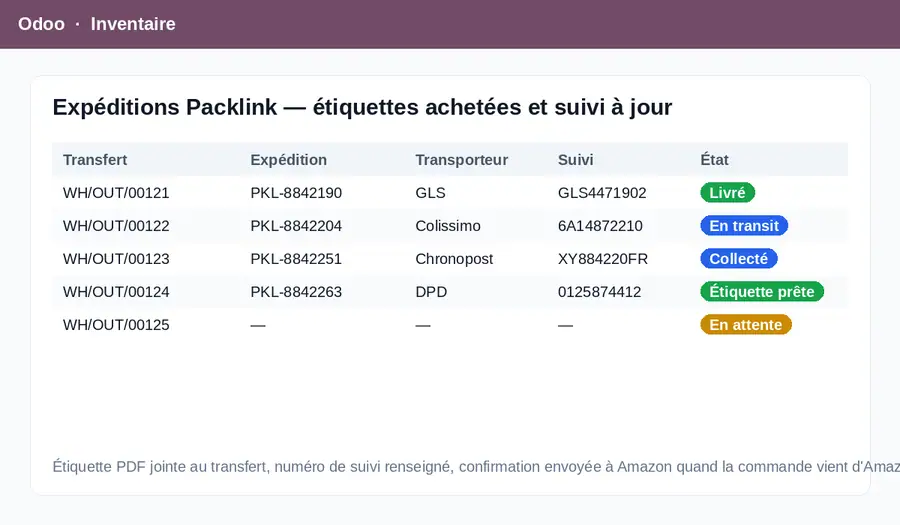
Task: Select the Expédition column header
Action: (289, 160)
